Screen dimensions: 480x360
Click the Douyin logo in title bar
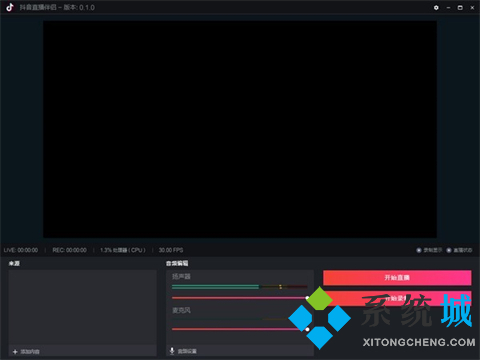tap(10, 7)
